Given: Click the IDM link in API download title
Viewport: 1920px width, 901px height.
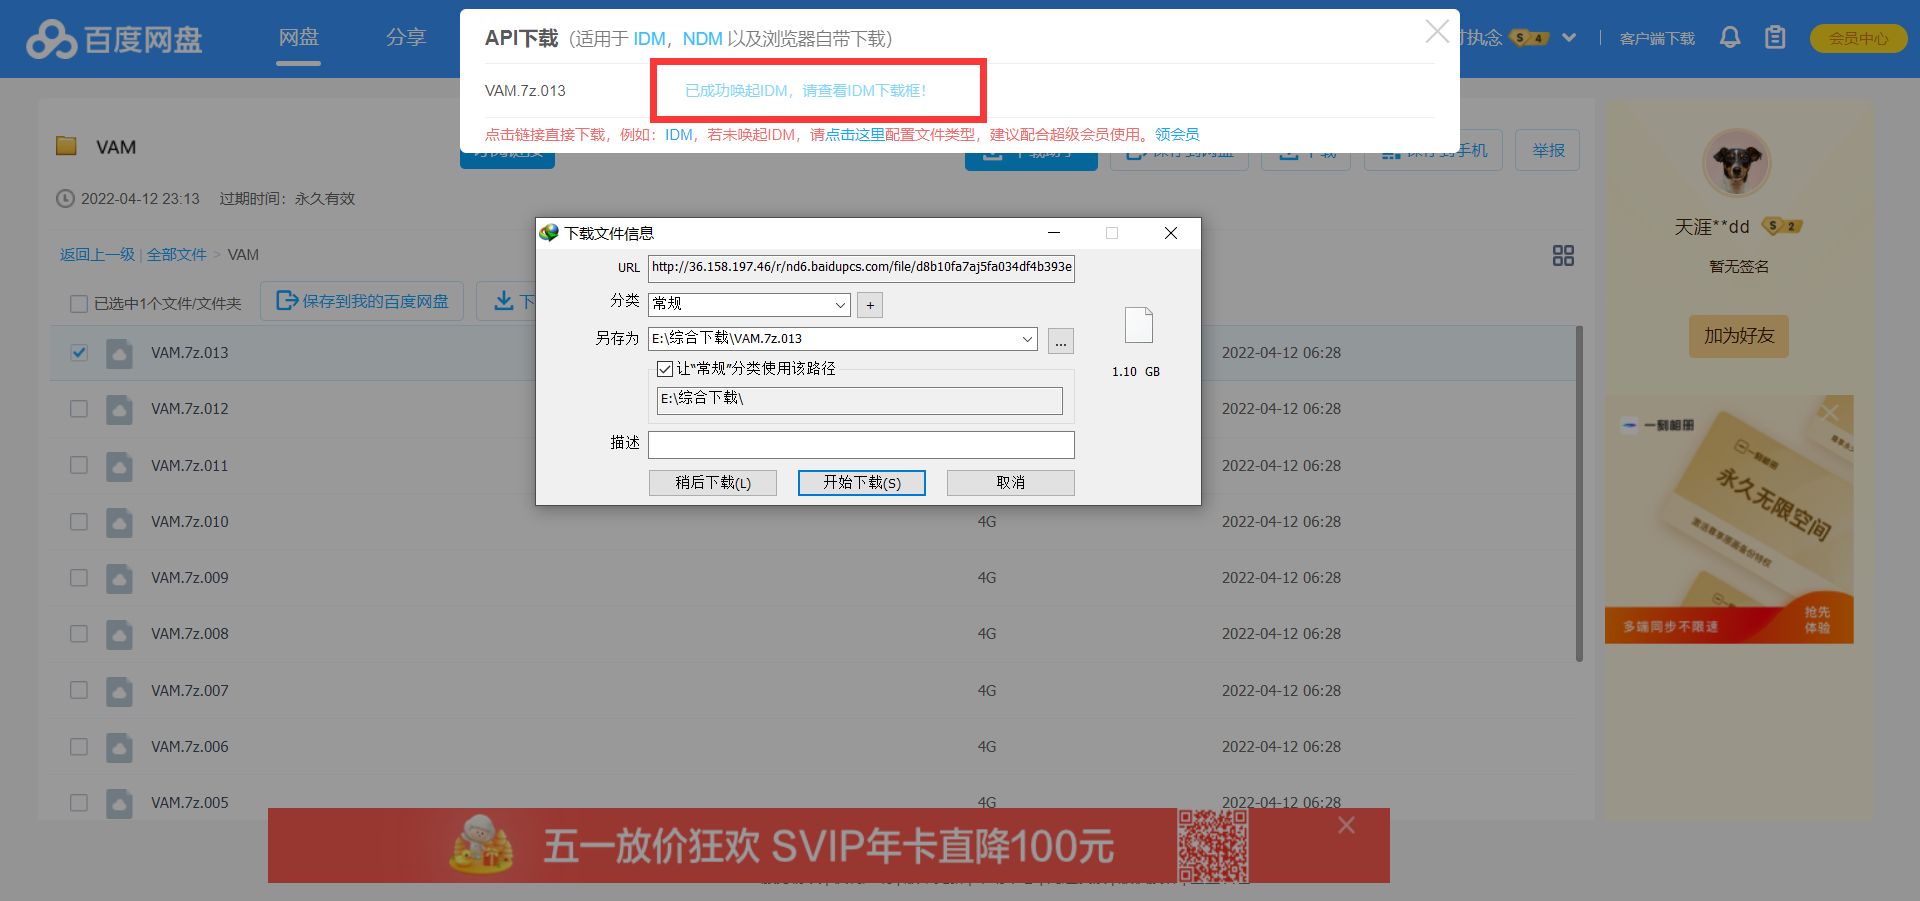Looking at the screenshot, I should tap(649, 39).
